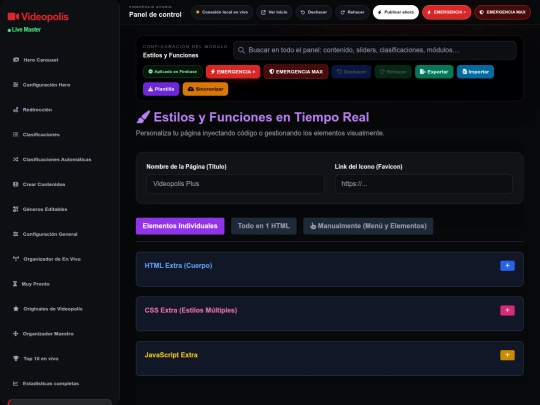Expand HTML Extra with blue plus

click(x=507, y=266)
